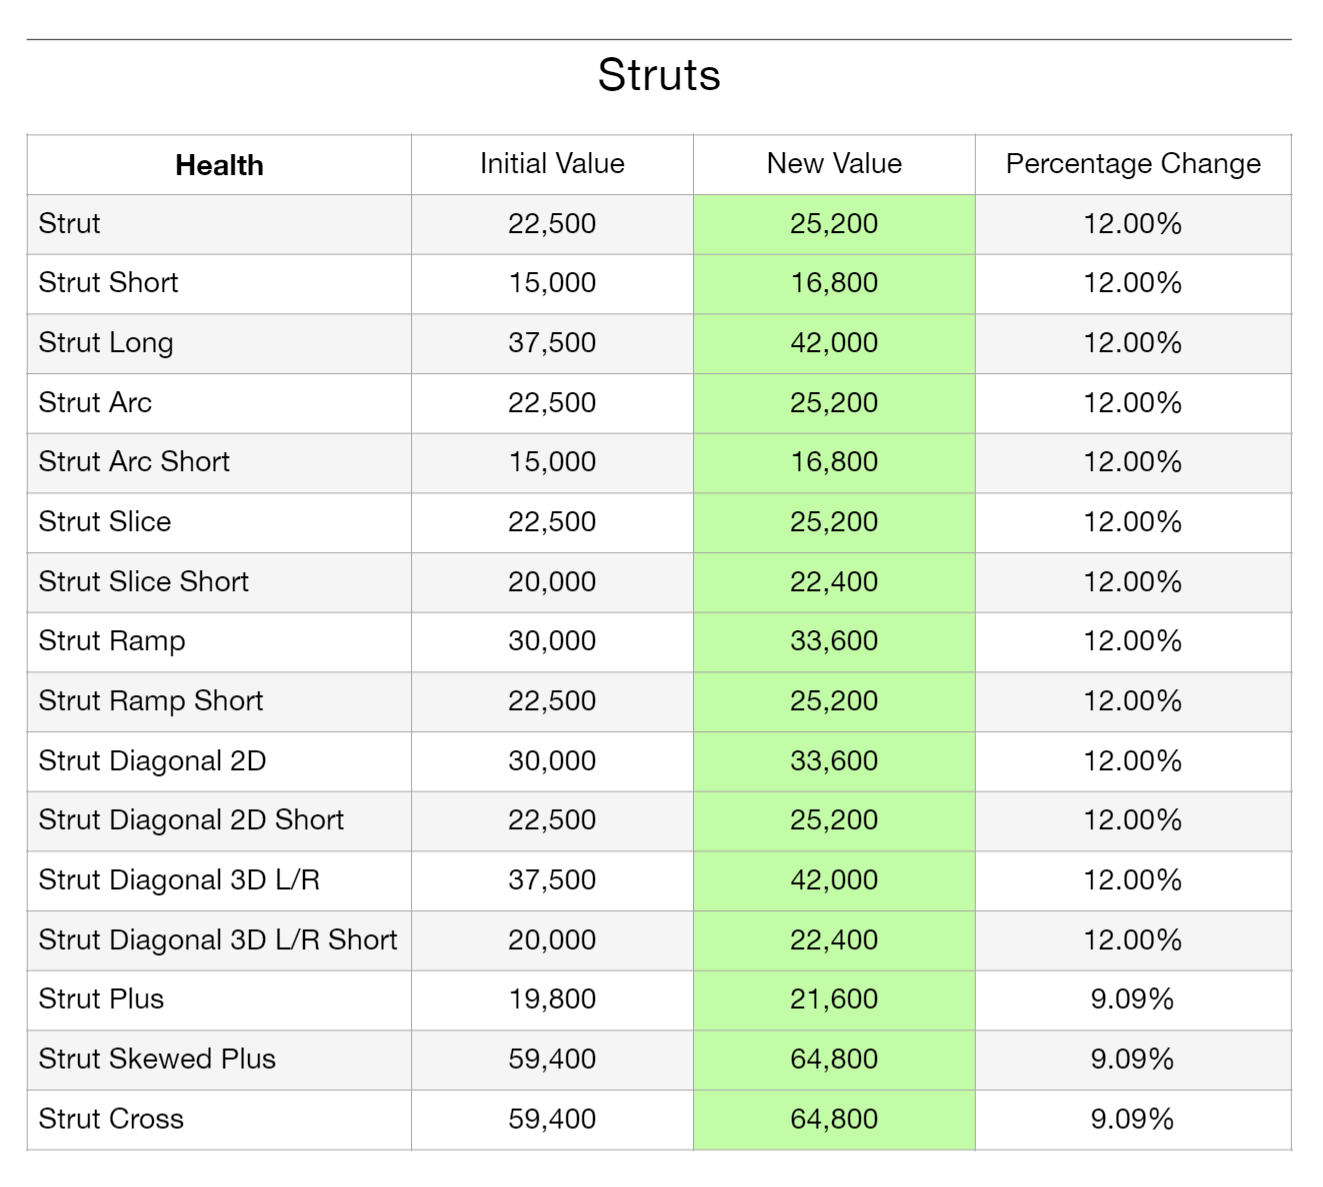This screenshot has width=1323, height=1187.
Task: Click the Strut Diagonal 2D Short label
Action: click(191, 820)
